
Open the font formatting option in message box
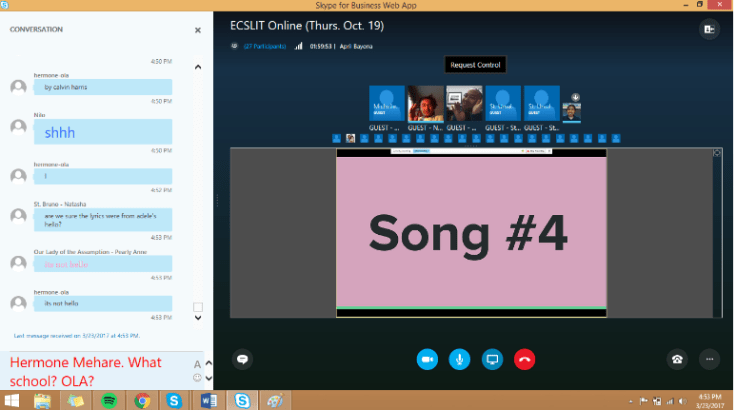[196, 363]
